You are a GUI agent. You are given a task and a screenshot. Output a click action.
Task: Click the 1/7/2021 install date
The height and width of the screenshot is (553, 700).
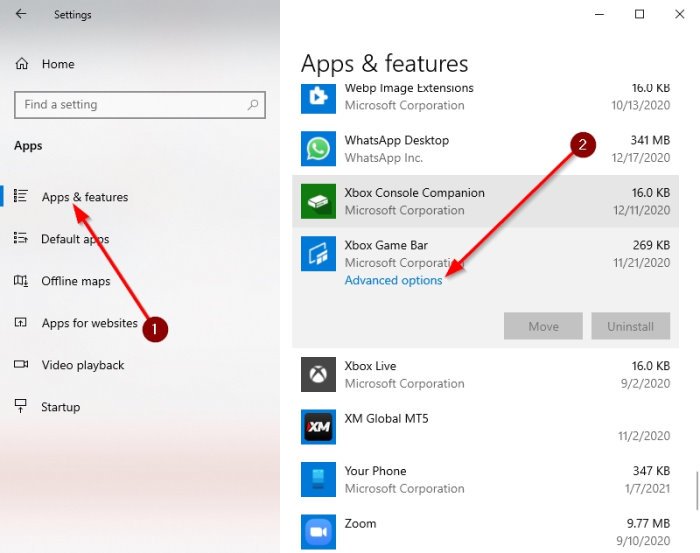[x=647, y=488]
